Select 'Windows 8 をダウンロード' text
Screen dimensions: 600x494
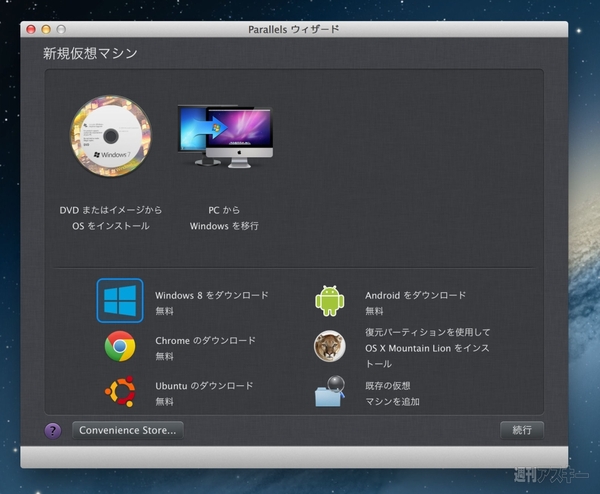212,295
